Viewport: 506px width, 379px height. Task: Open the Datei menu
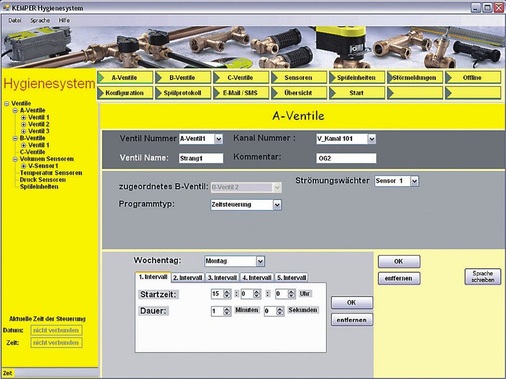(15, 20)
